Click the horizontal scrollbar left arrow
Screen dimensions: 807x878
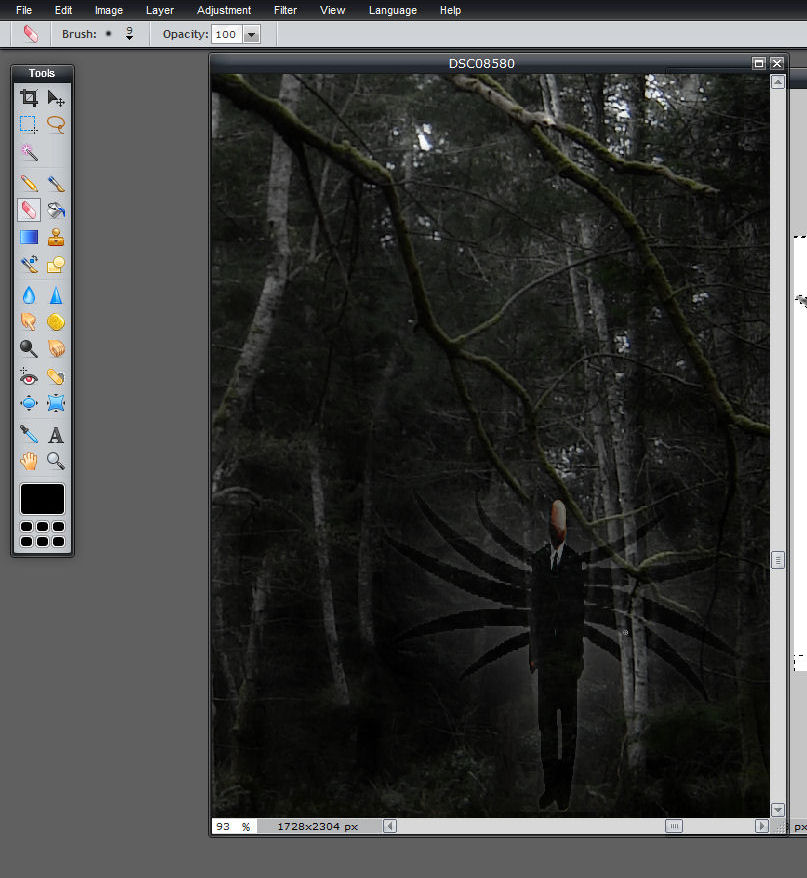point(390,826)
